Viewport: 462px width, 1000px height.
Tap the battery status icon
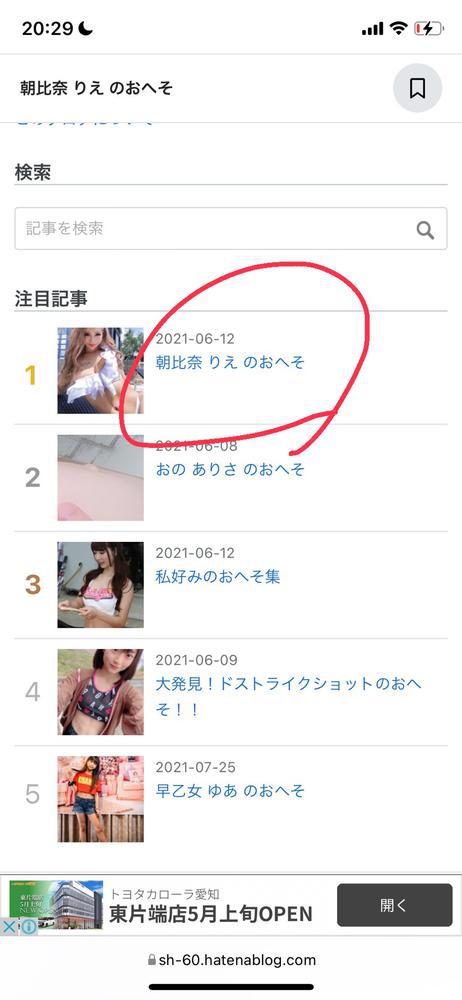428,29
